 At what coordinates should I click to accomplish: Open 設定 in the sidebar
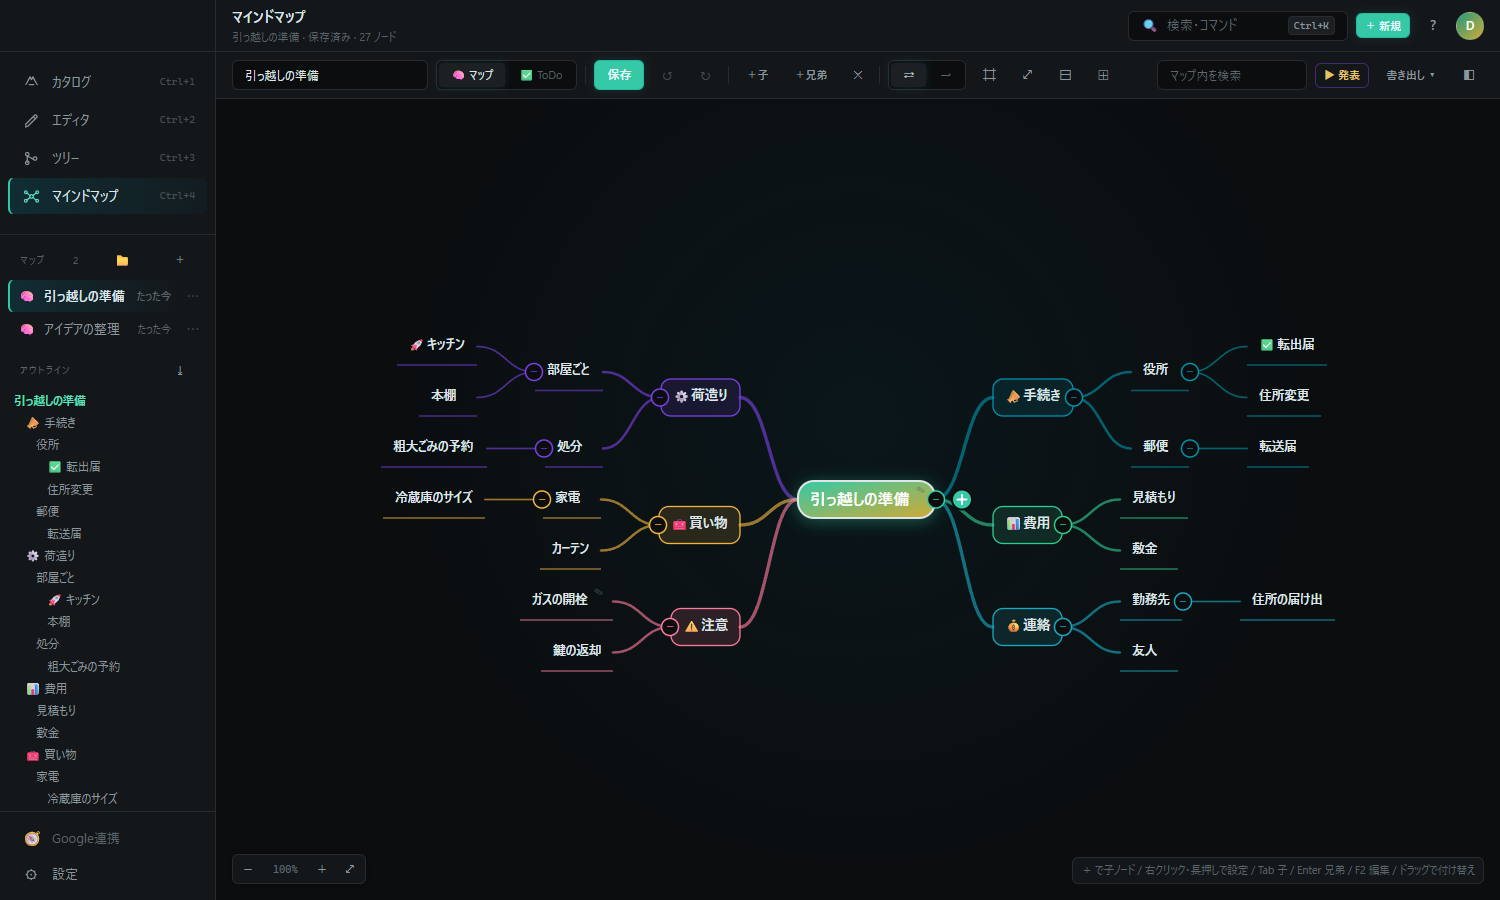[x=108, y=874]
